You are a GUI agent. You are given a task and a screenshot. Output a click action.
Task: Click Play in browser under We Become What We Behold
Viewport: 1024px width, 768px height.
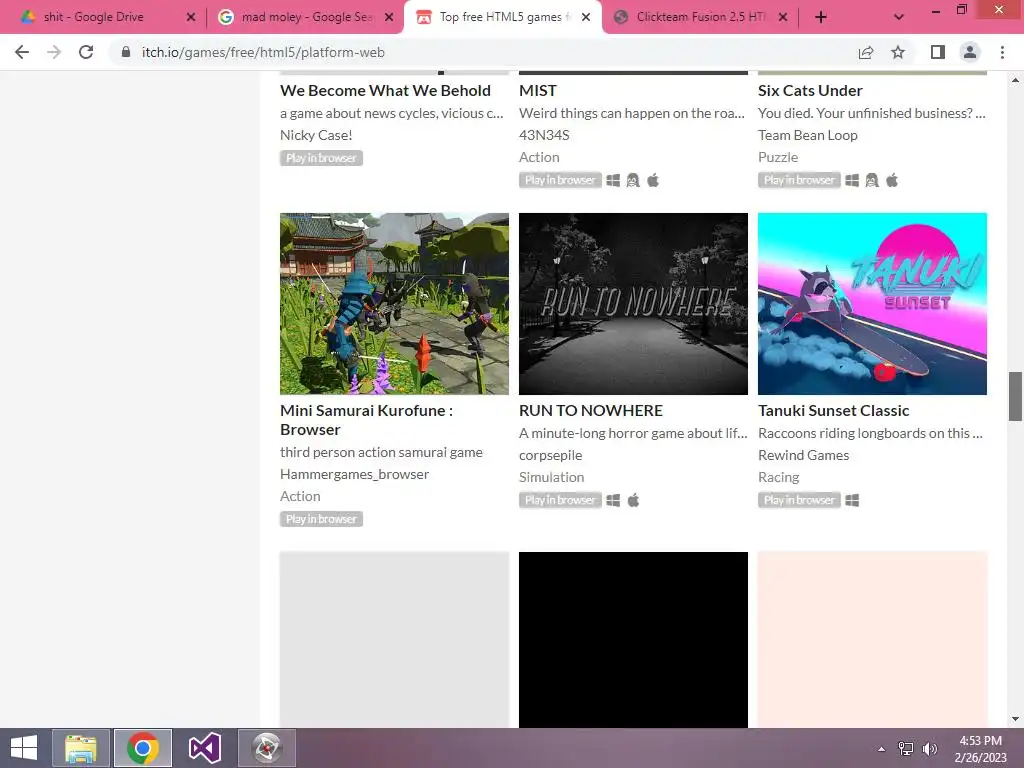pos(321,158)
